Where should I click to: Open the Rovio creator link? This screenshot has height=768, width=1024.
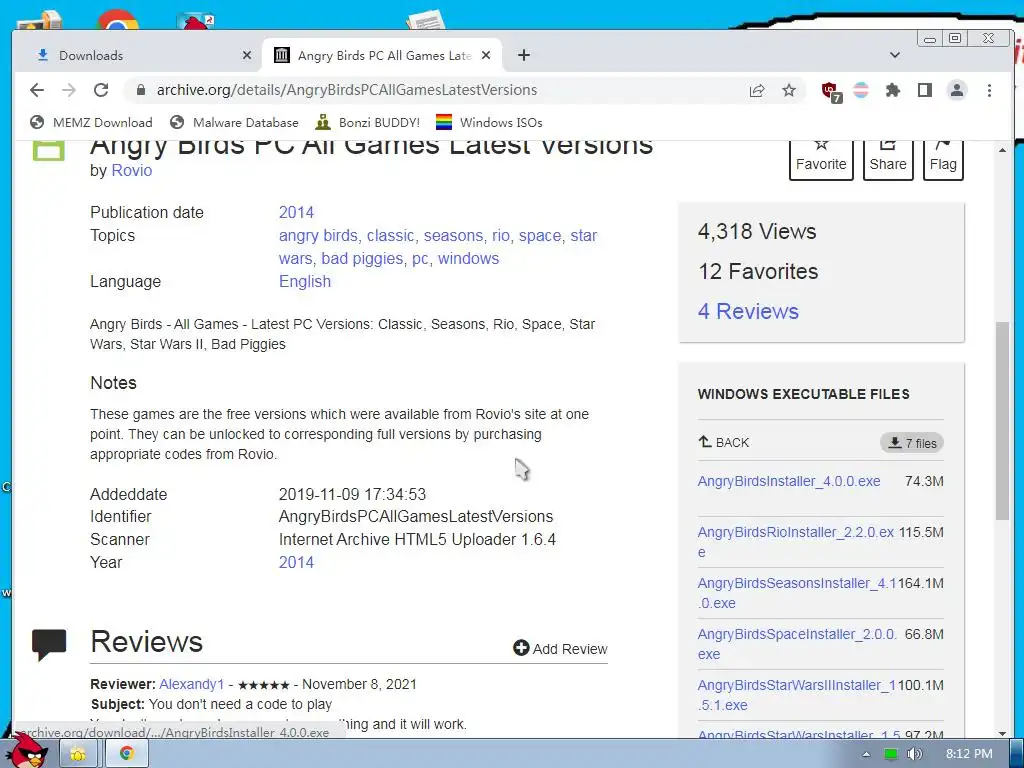click(132, 170)
